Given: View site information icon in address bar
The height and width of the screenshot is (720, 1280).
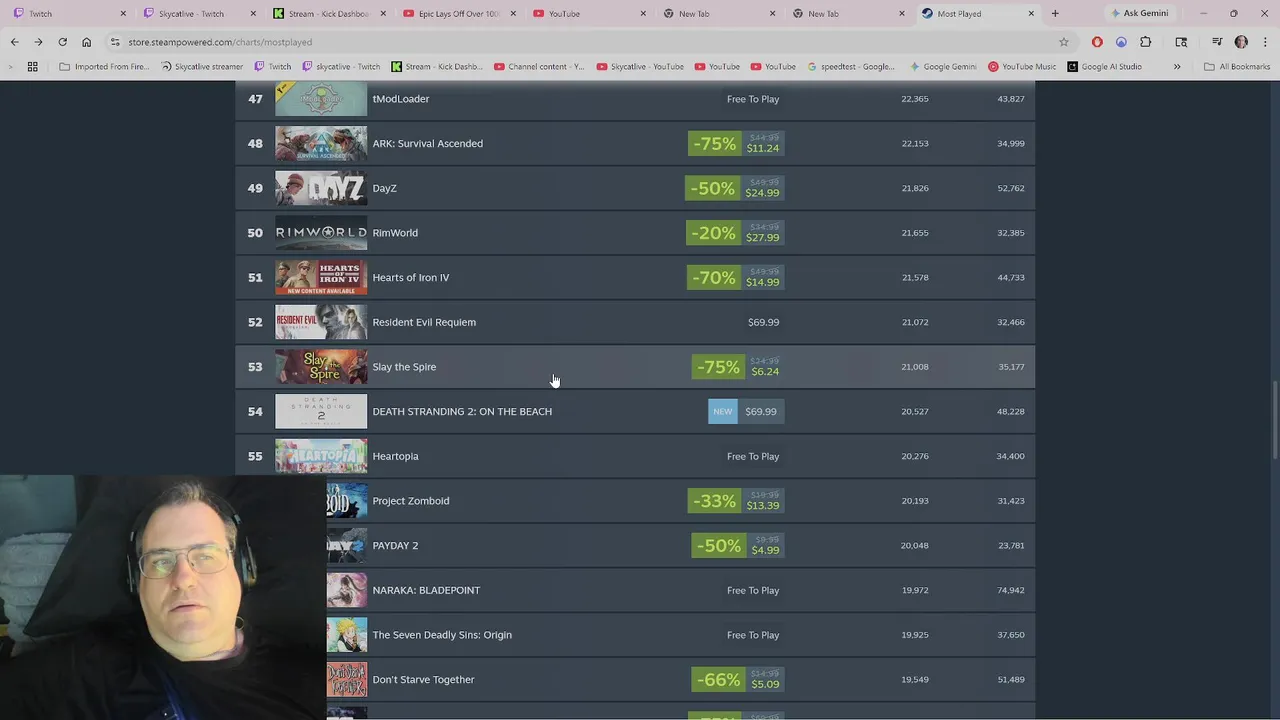Looking at the screenshot, I should 115,42.
